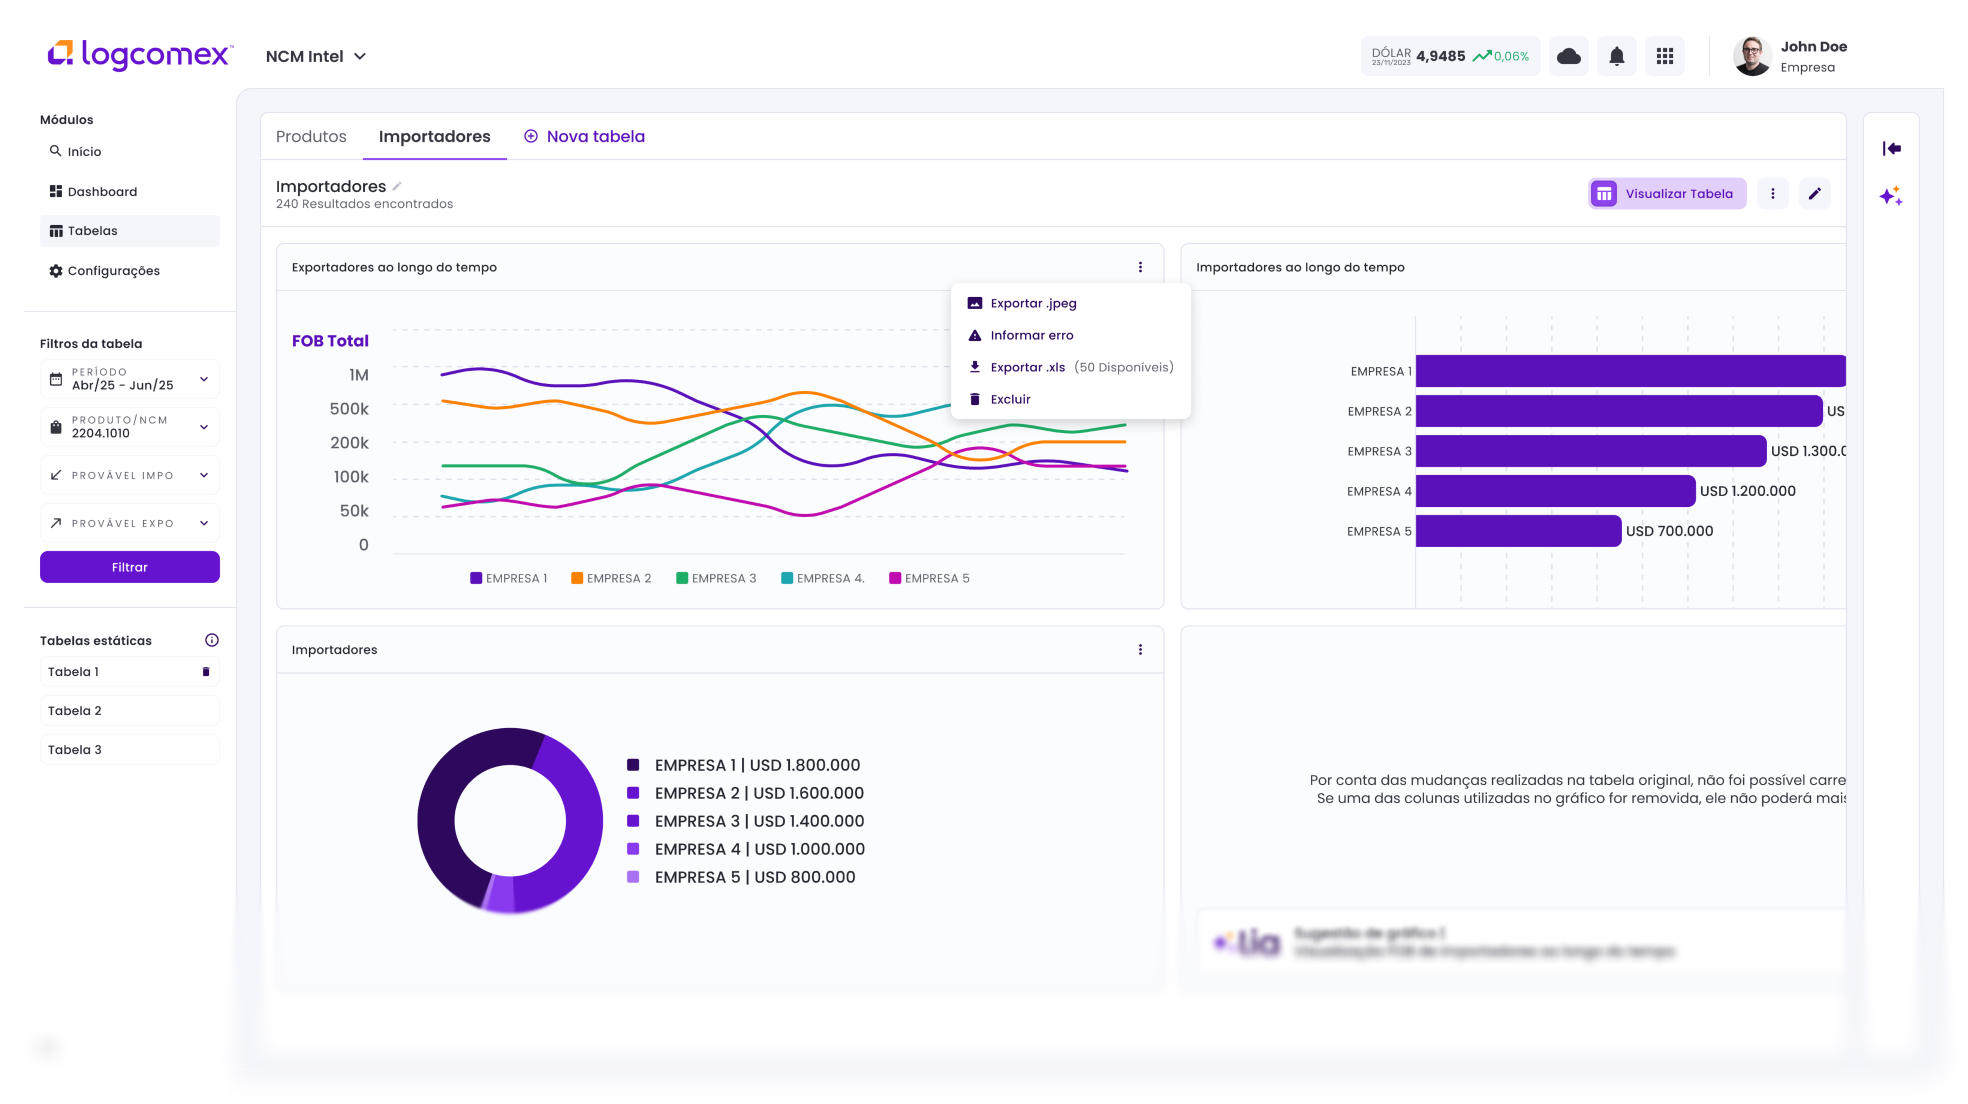Click the AI sparkle assistant icon

click(1890, 196)
